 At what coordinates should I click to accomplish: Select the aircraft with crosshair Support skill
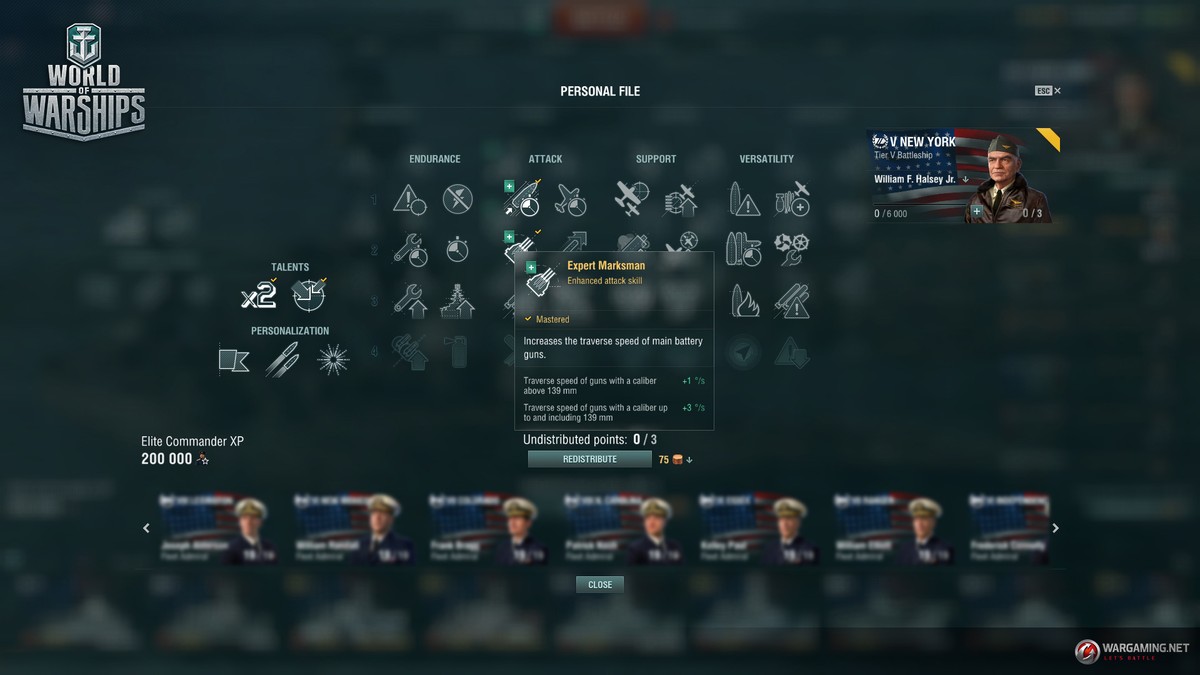[x=632, y=199]
